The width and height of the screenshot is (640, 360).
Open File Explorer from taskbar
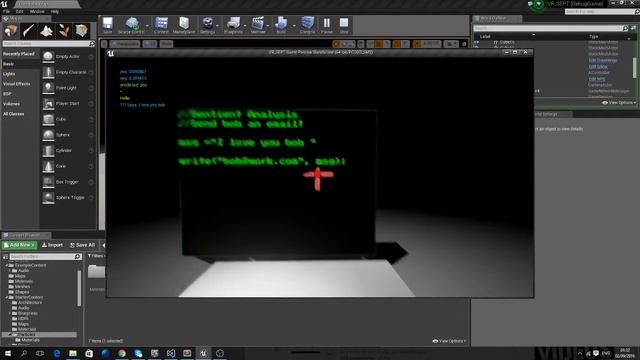point(73,353)
